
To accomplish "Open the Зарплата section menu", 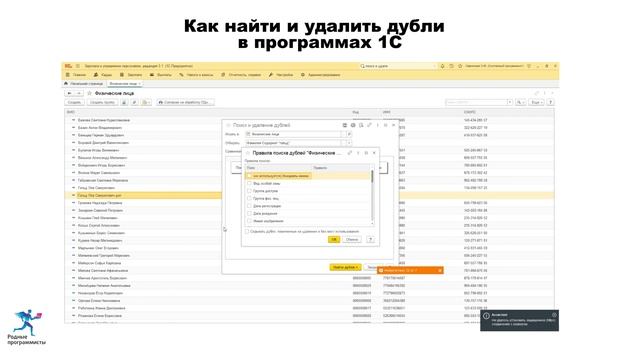I will (131, 75).
